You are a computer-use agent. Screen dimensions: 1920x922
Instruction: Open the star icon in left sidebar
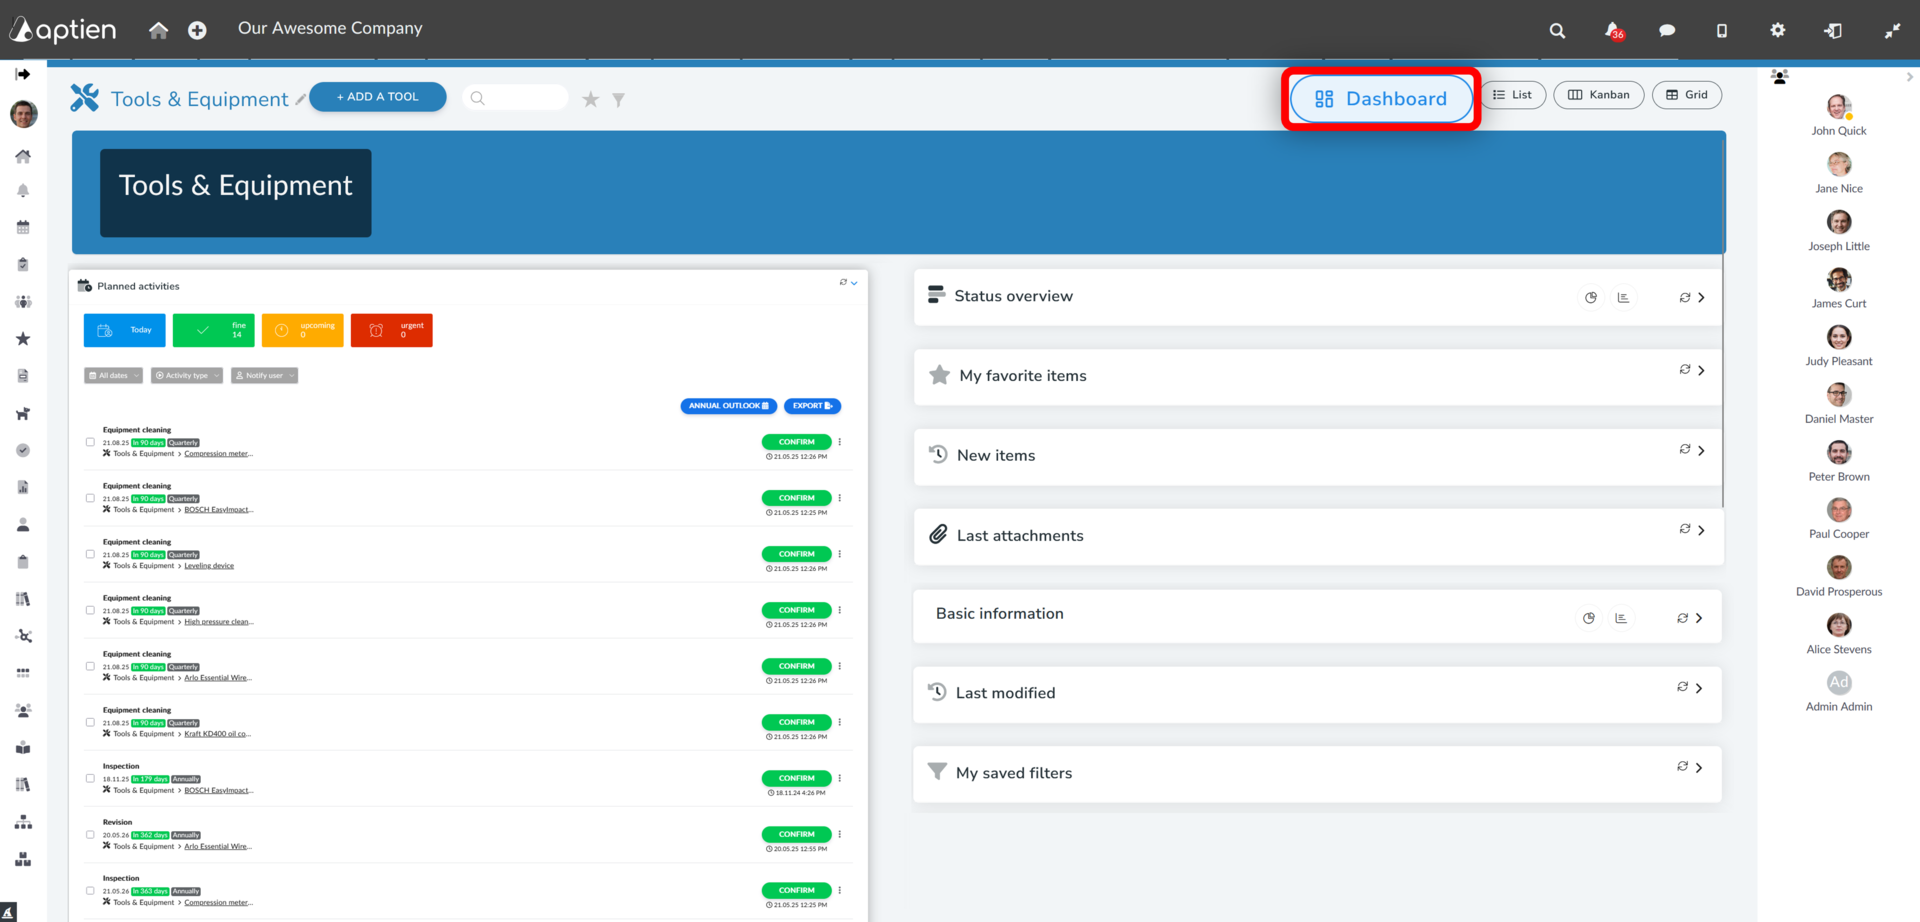click(x=23, y=339)
